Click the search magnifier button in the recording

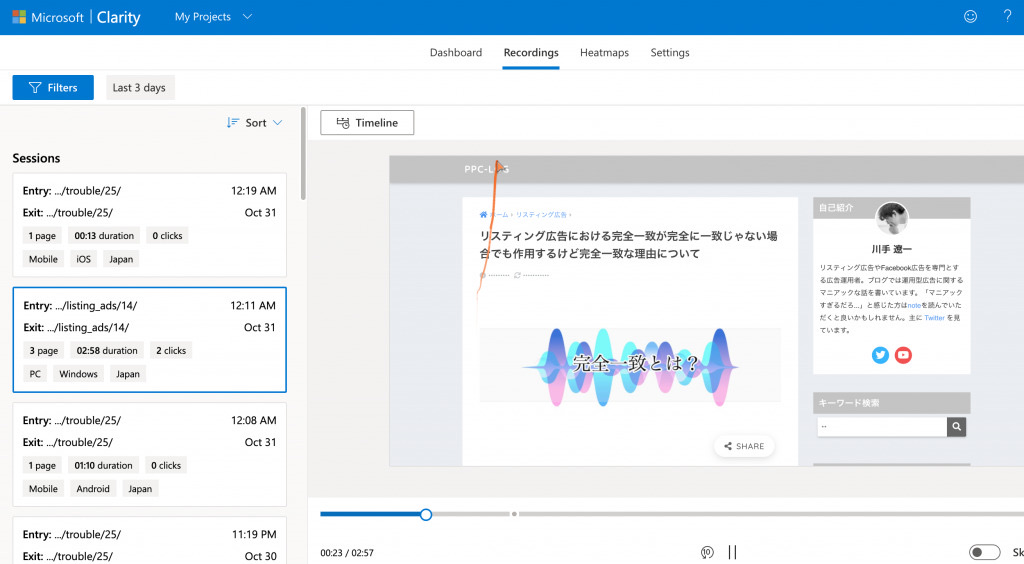pyautogui.click(x=956, y=426)
